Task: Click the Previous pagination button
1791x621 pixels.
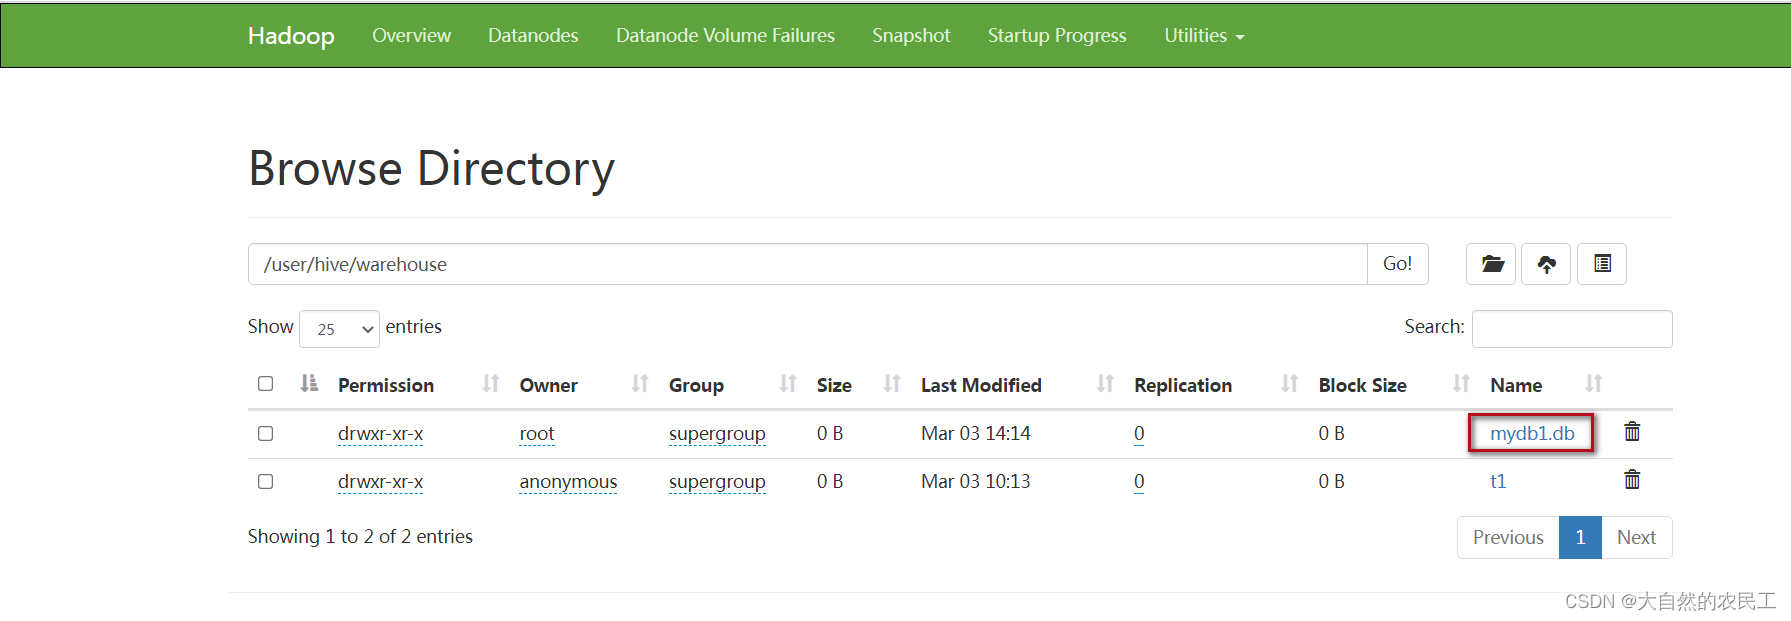Action: [1508, 537]
